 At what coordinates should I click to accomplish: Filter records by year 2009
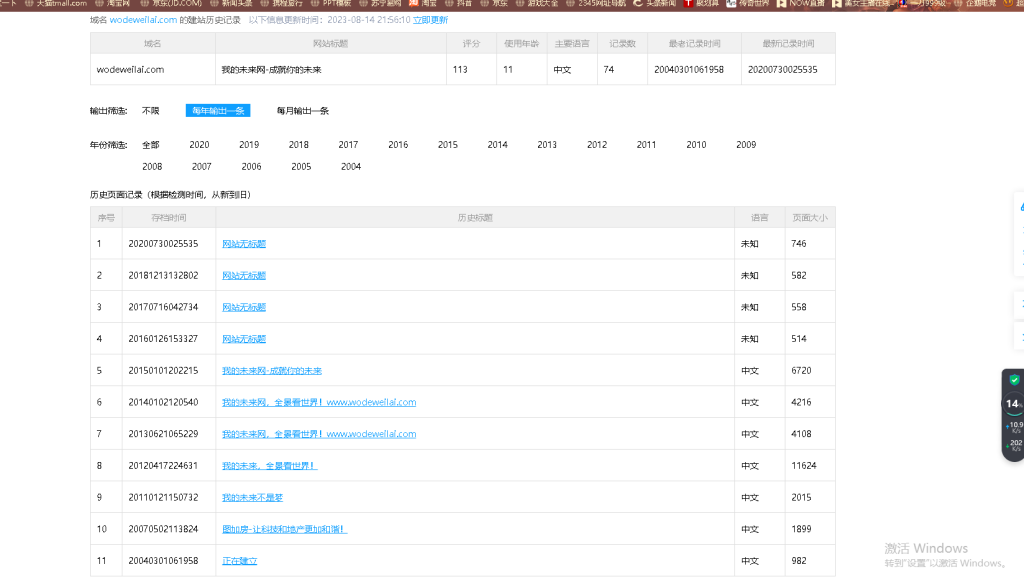click(746, 145)
